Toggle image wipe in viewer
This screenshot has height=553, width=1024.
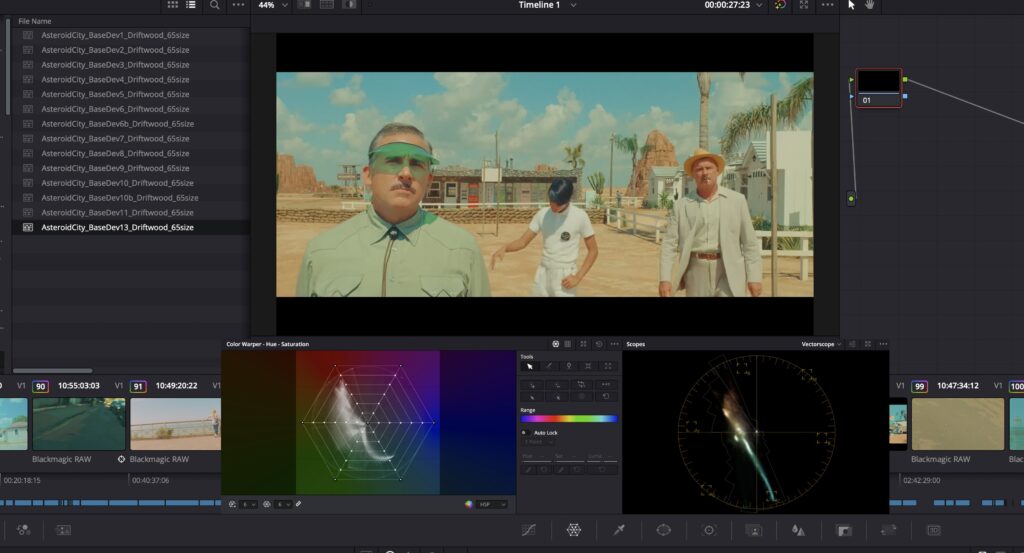pyautogui.click(x=304, y=5)
